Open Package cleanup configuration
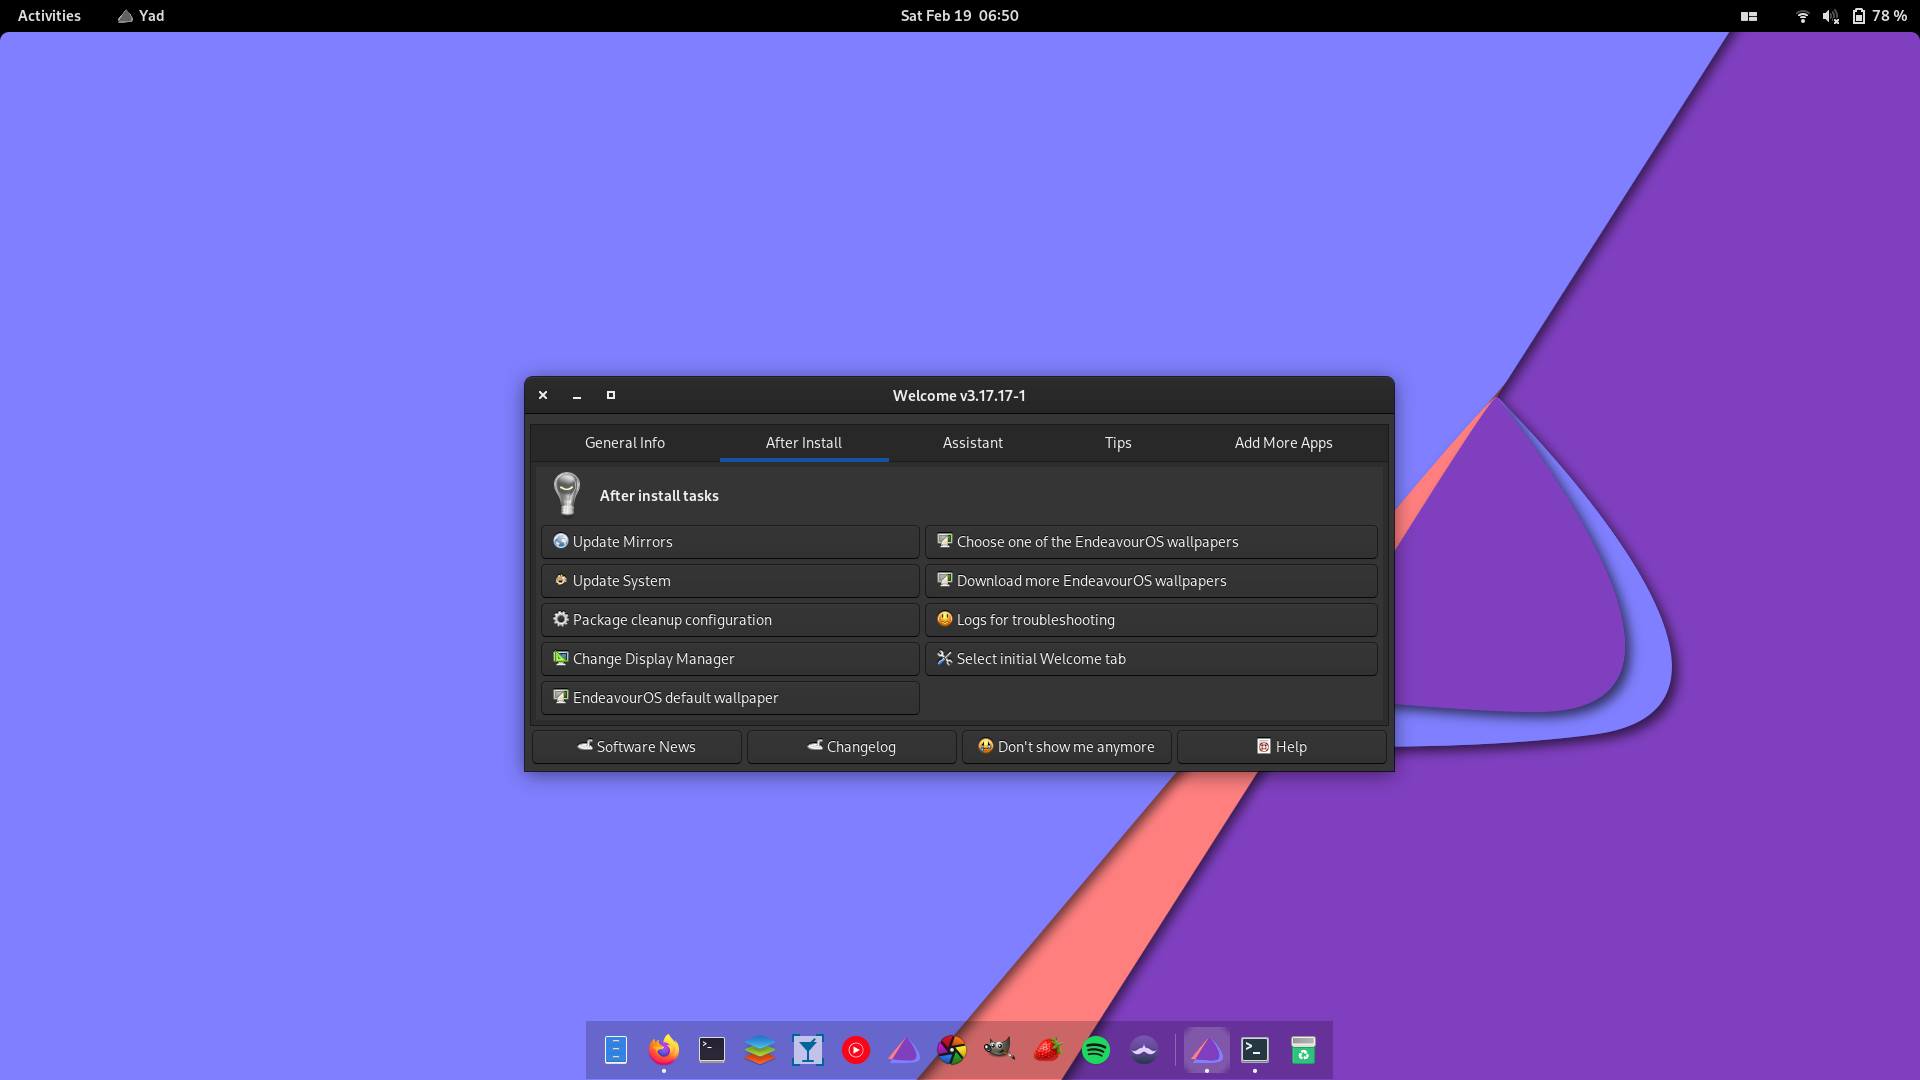Image resolution: width=1920 pixels, height=1080 pixels. click(x=729, y=619)
